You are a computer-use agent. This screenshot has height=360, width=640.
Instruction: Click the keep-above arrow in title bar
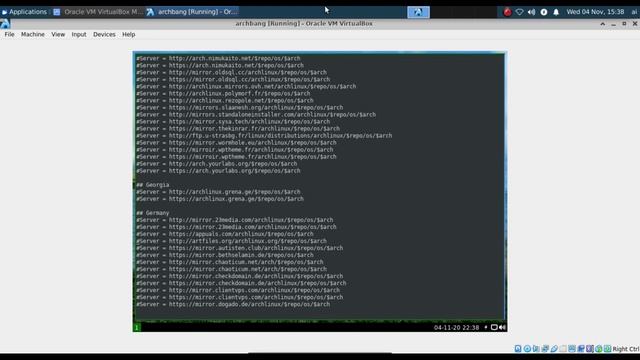point(602,24)
